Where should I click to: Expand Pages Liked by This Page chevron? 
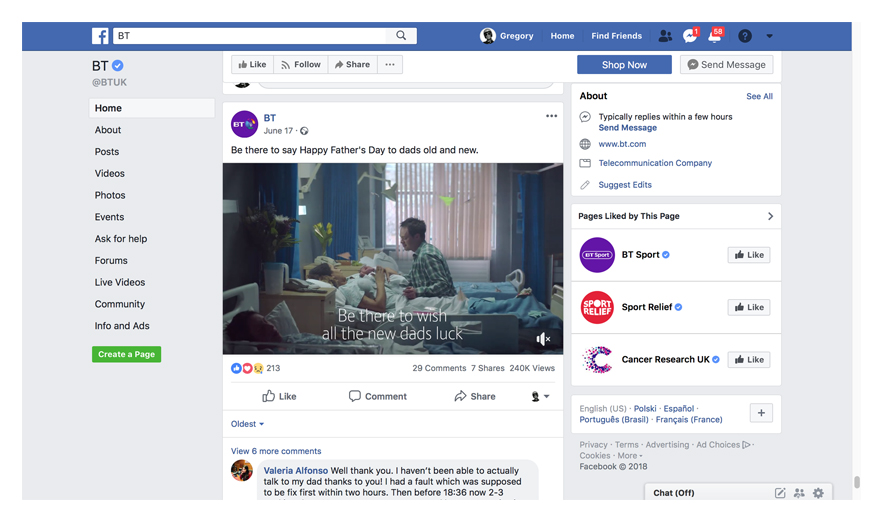coord(770,216)
